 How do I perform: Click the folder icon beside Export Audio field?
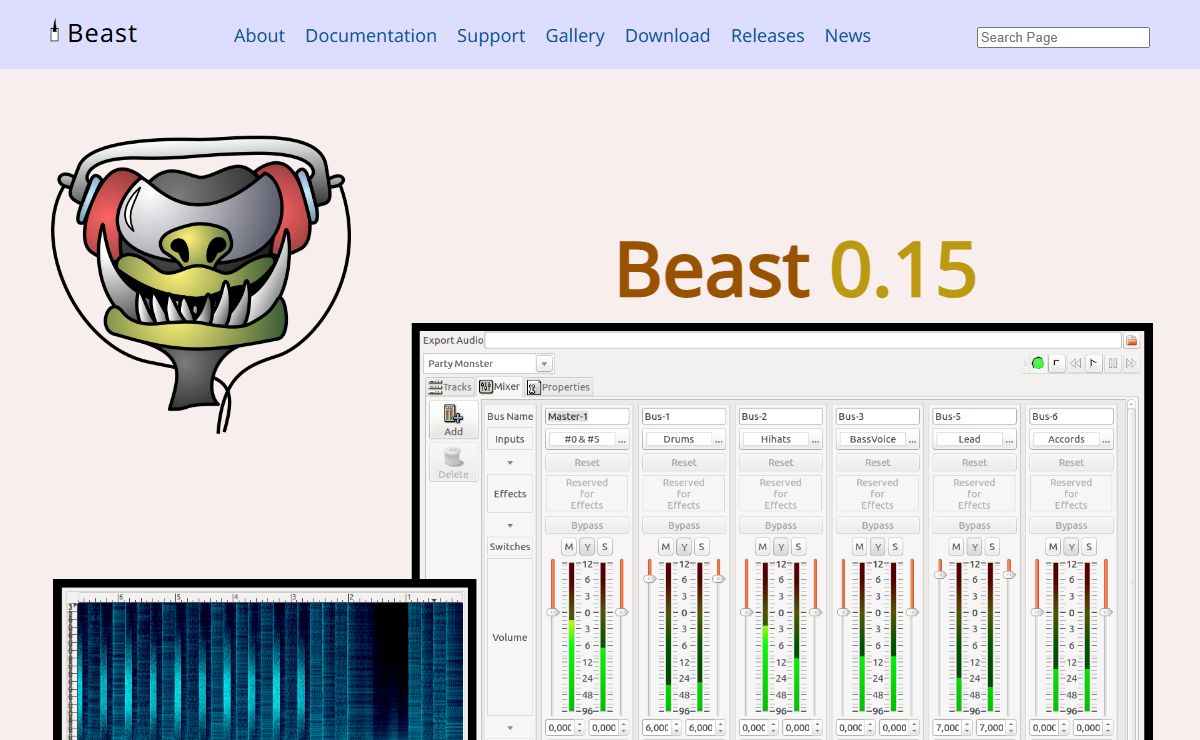pyautogui.click(x=1132, y=341)
